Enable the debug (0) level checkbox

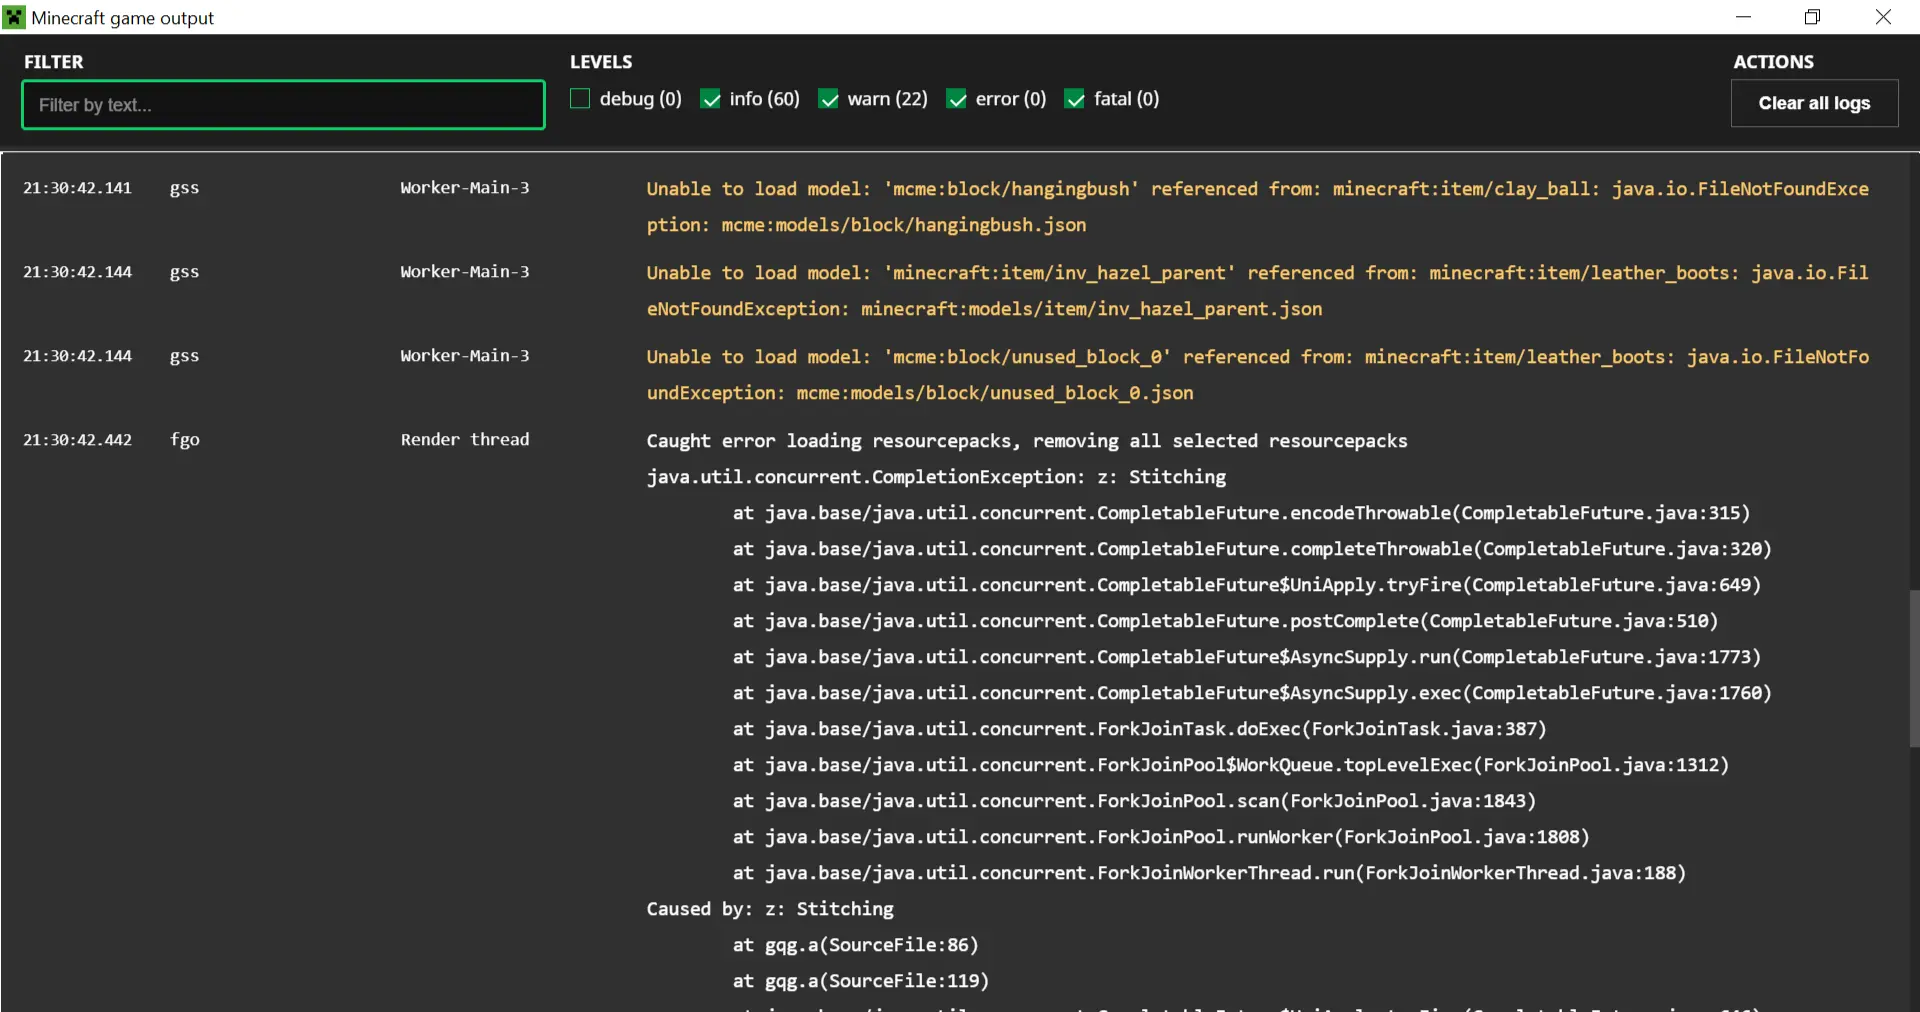pos(580,99)
